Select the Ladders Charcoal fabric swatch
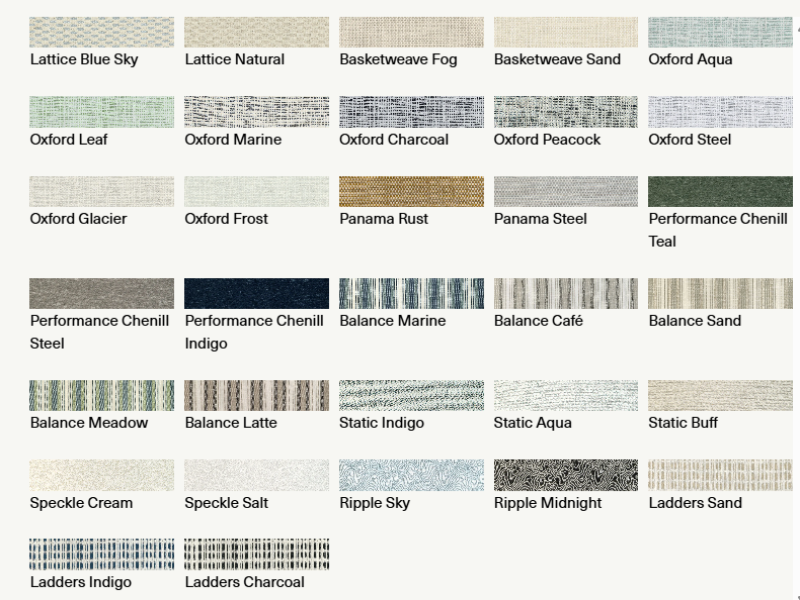This screenshot has width=800, height=600. (x=257, y=554)
